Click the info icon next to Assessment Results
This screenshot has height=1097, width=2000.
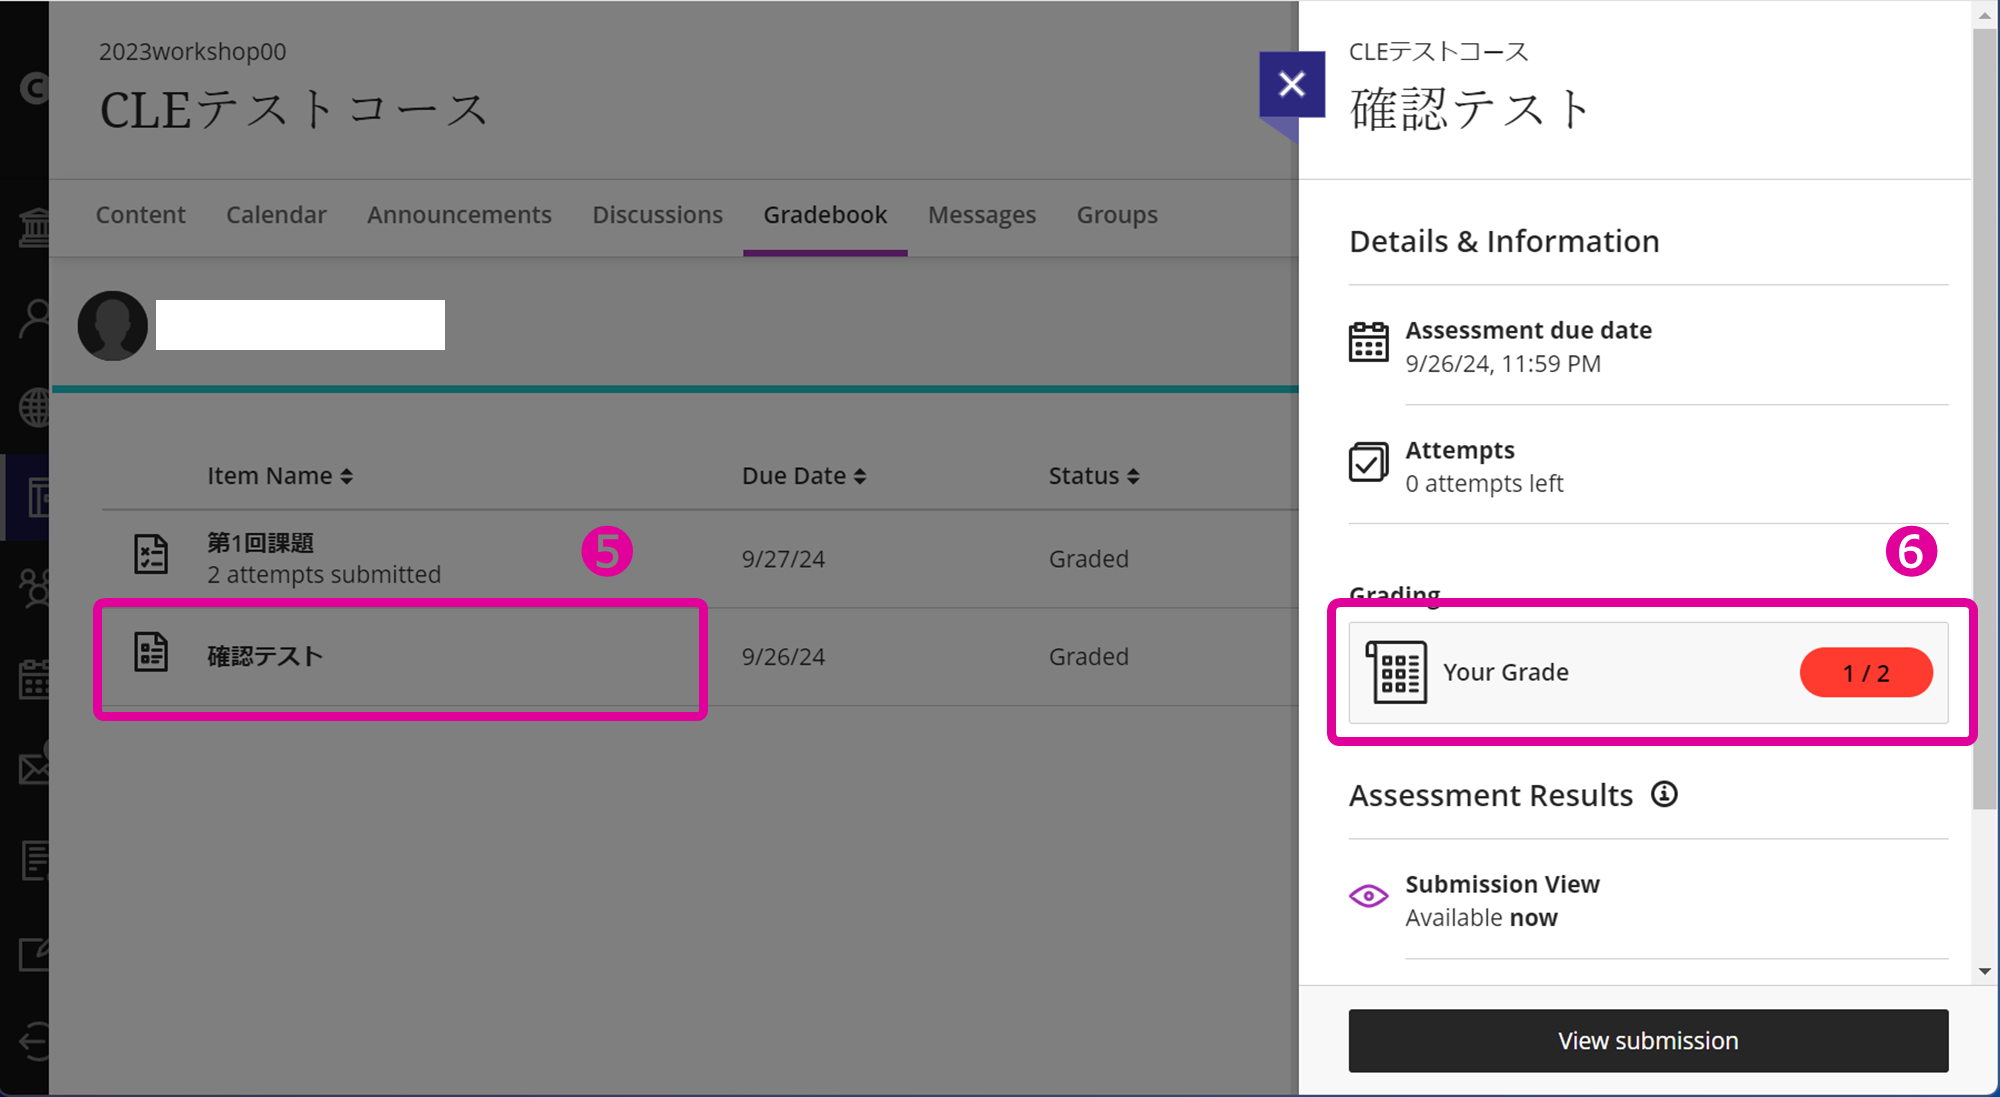click(x=1664, y=794)
